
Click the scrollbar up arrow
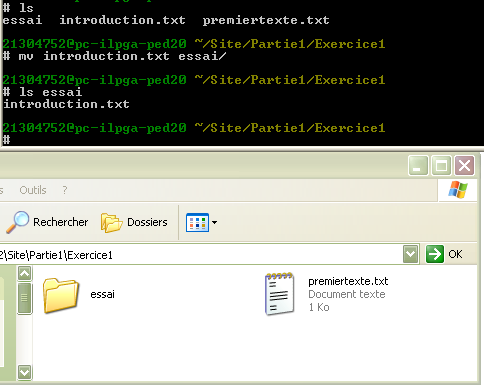[25, 274]
